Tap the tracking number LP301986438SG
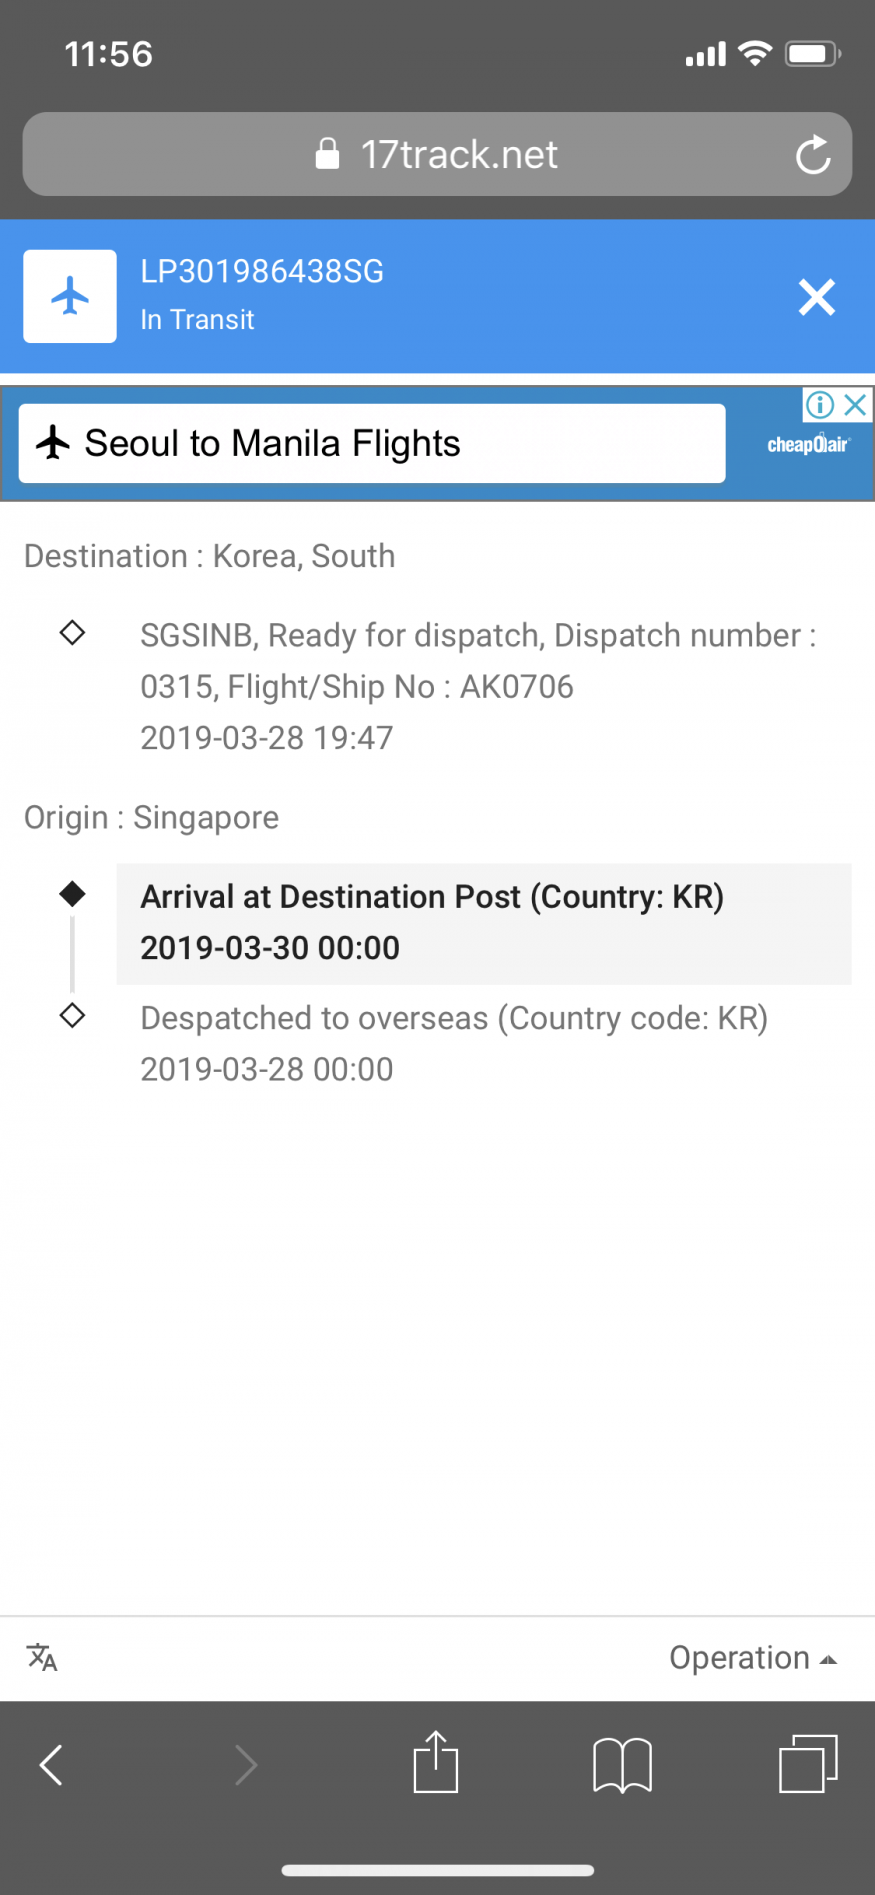Viewport: 875px width, 1895px height. point(262,272)
